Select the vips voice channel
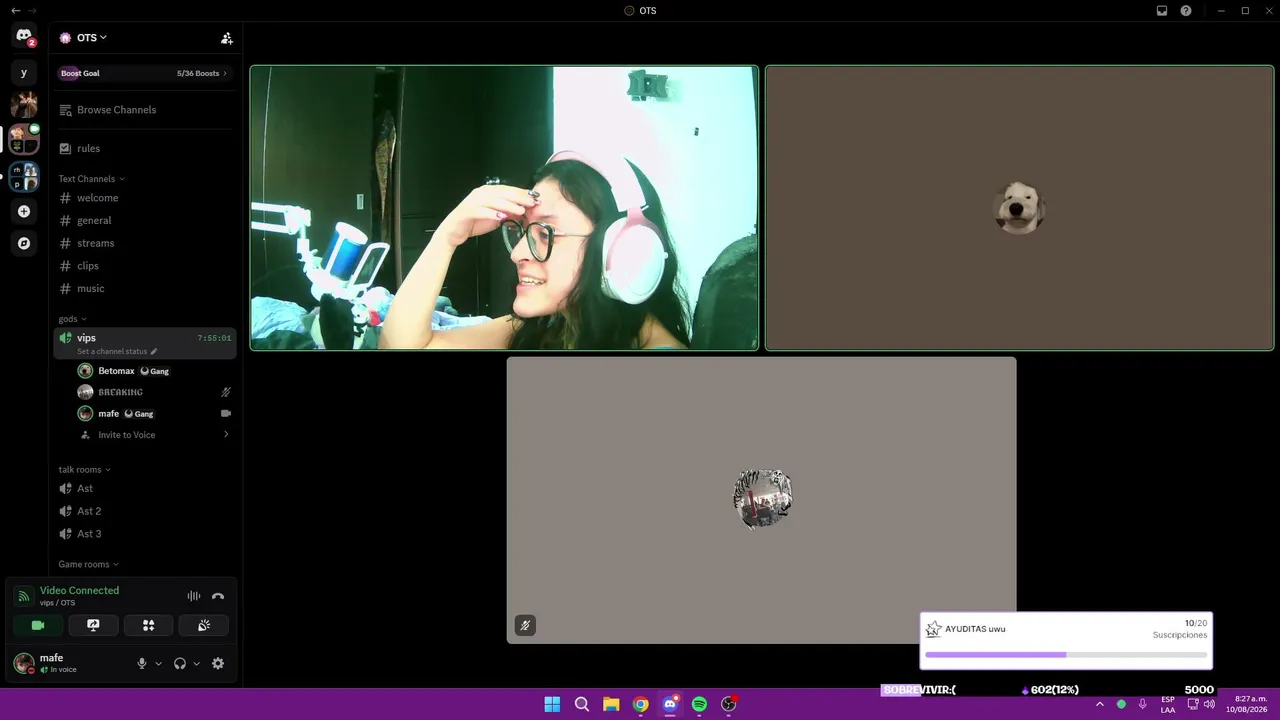Image resolution: width=1280 pixels, height=720 pixels. (145, 343)
